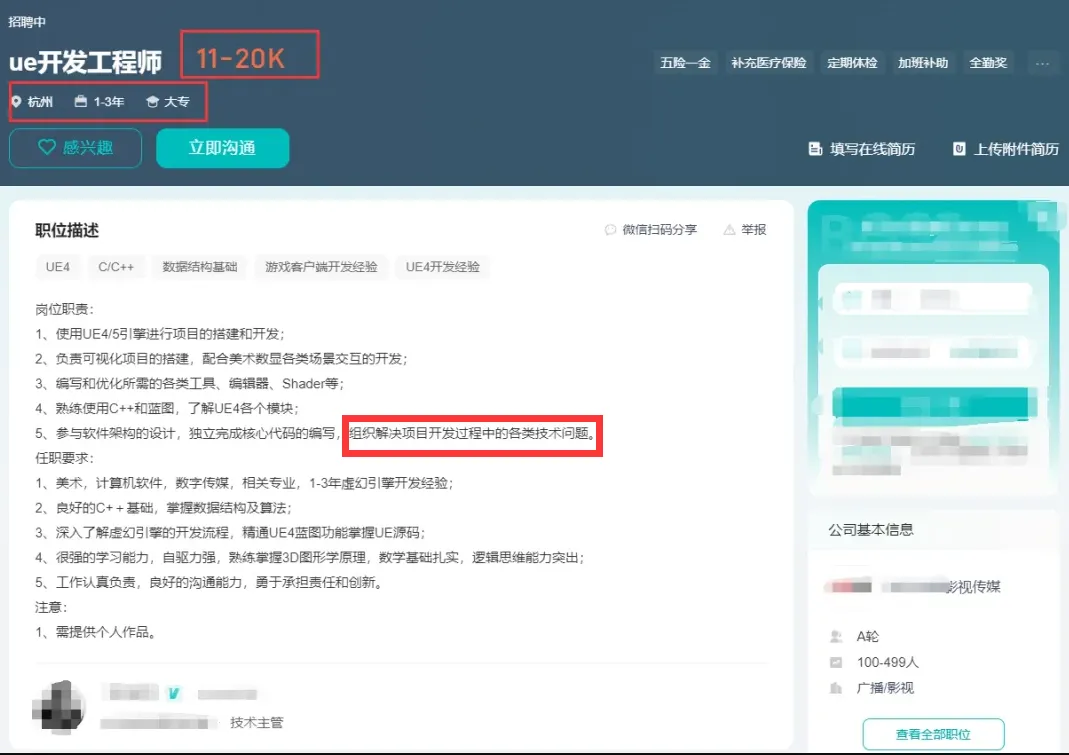
Task: Click the UE4开发经验 tag
Action: [442, 267]
